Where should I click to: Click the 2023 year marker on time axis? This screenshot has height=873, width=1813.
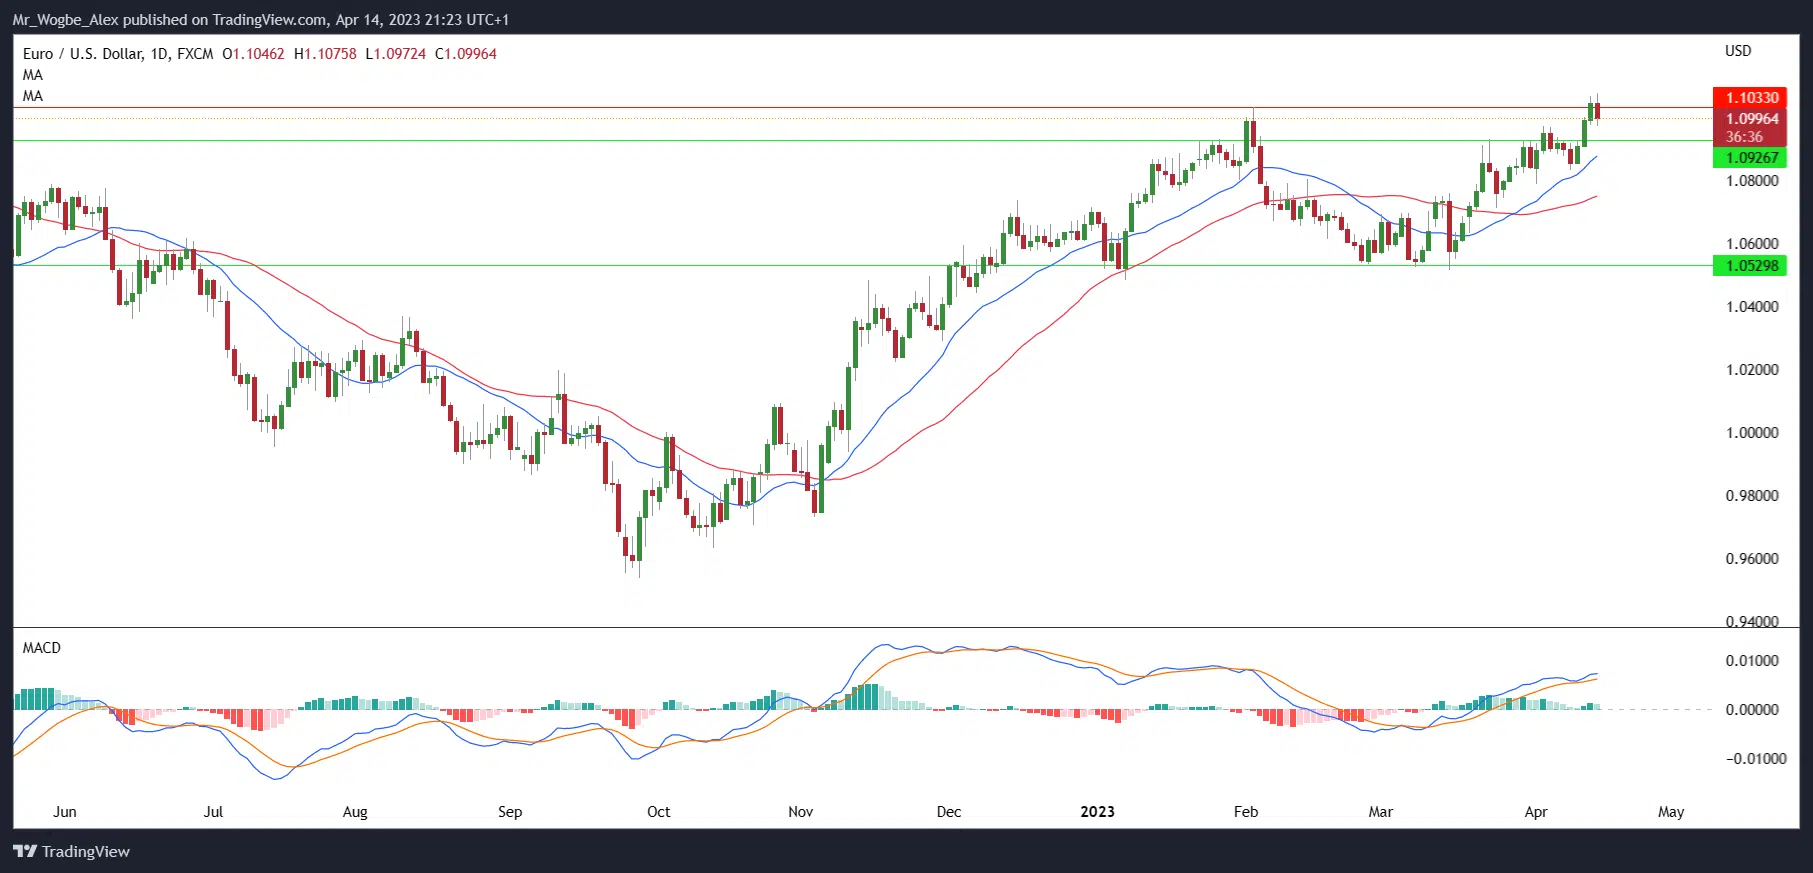coord(1097,812)
